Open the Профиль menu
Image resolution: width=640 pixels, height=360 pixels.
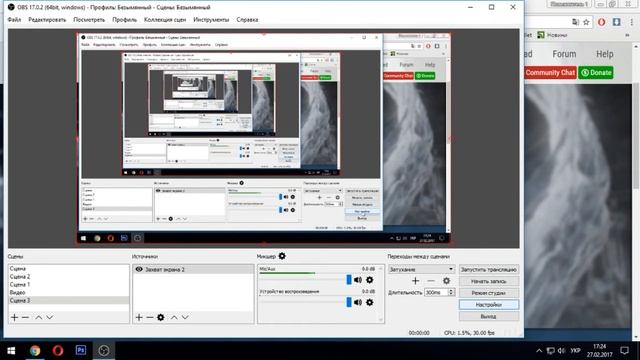tap(124, 20)
